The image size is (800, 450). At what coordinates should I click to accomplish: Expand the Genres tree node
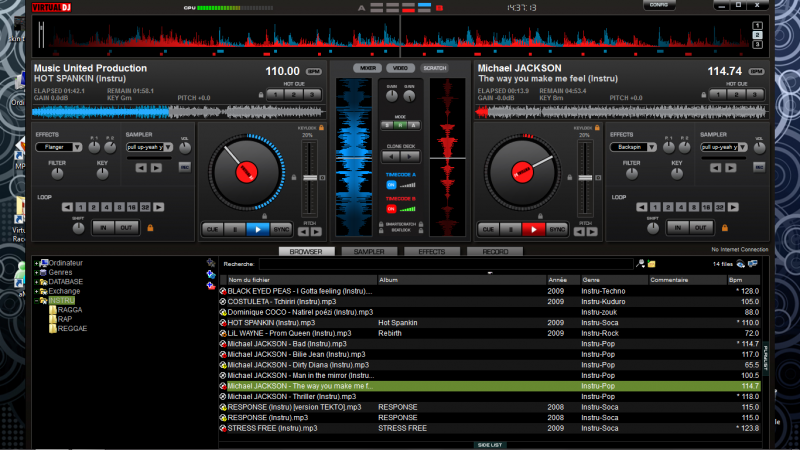pos(36,272)
